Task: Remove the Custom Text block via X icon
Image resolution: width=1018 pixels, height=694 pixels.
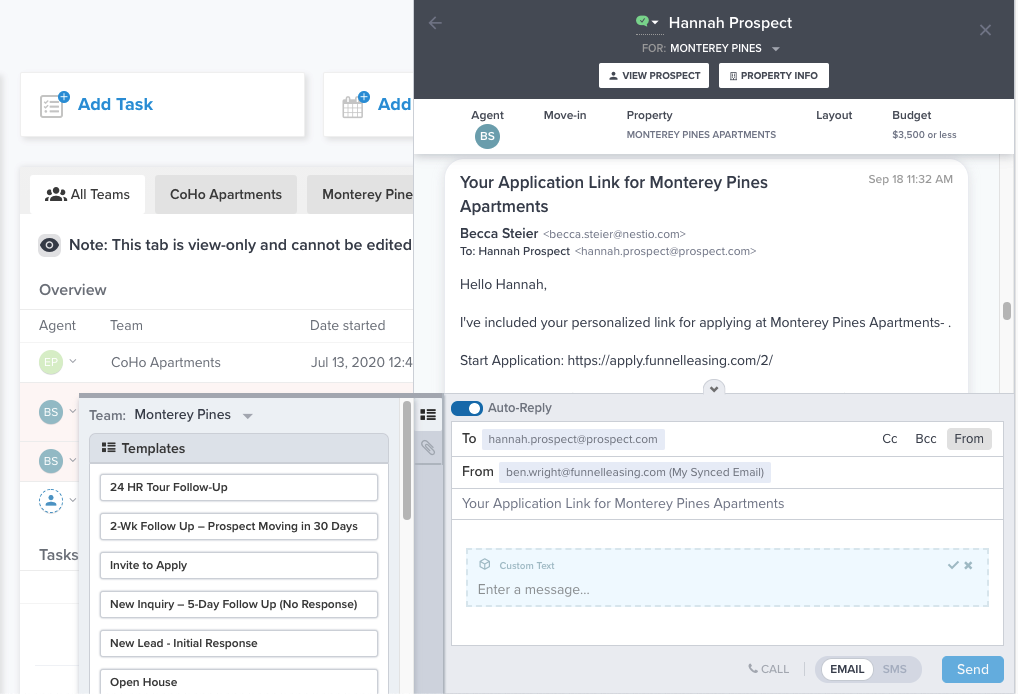Action: coord(967,564)
